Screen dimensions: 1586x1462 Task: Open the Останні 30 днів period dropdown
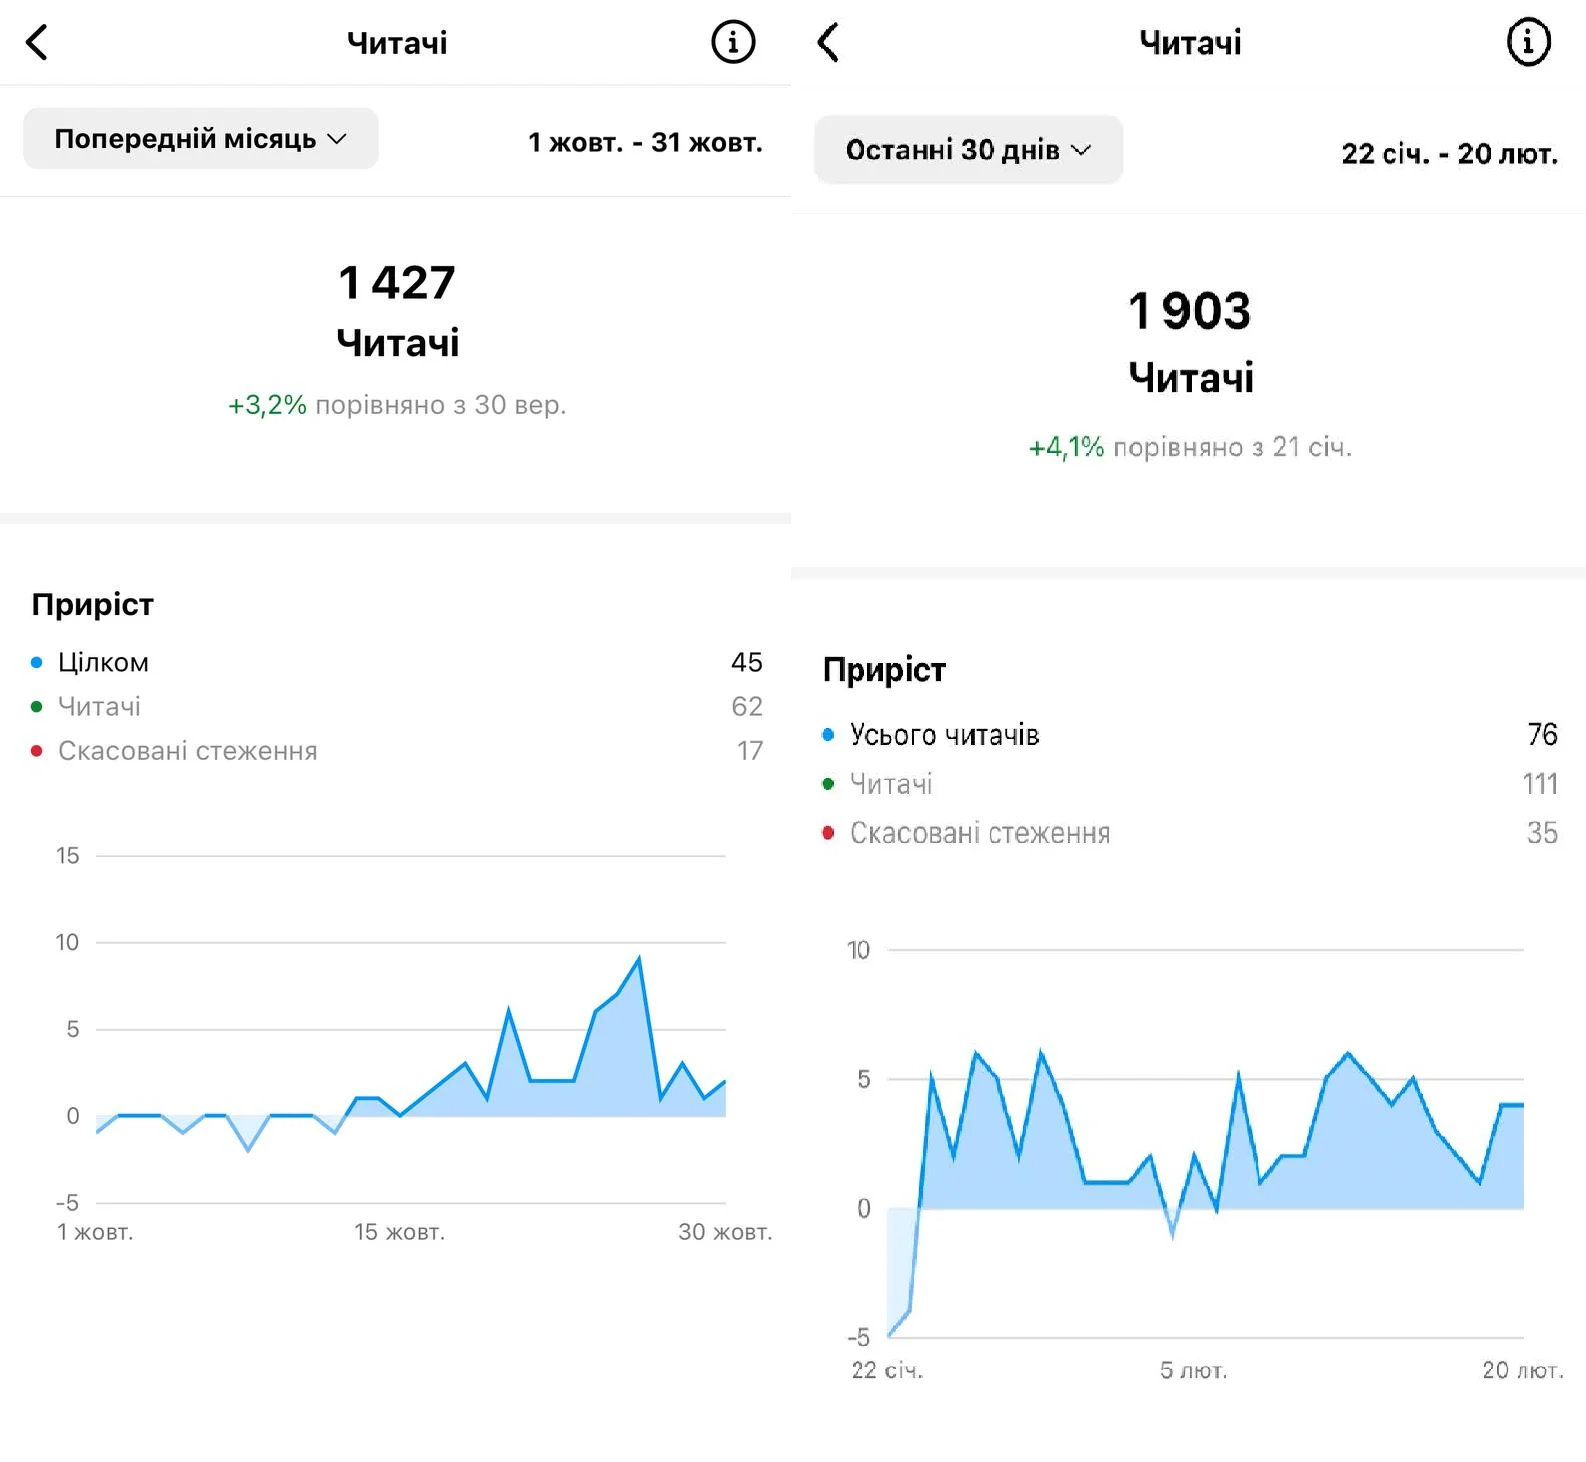point(968,150)
